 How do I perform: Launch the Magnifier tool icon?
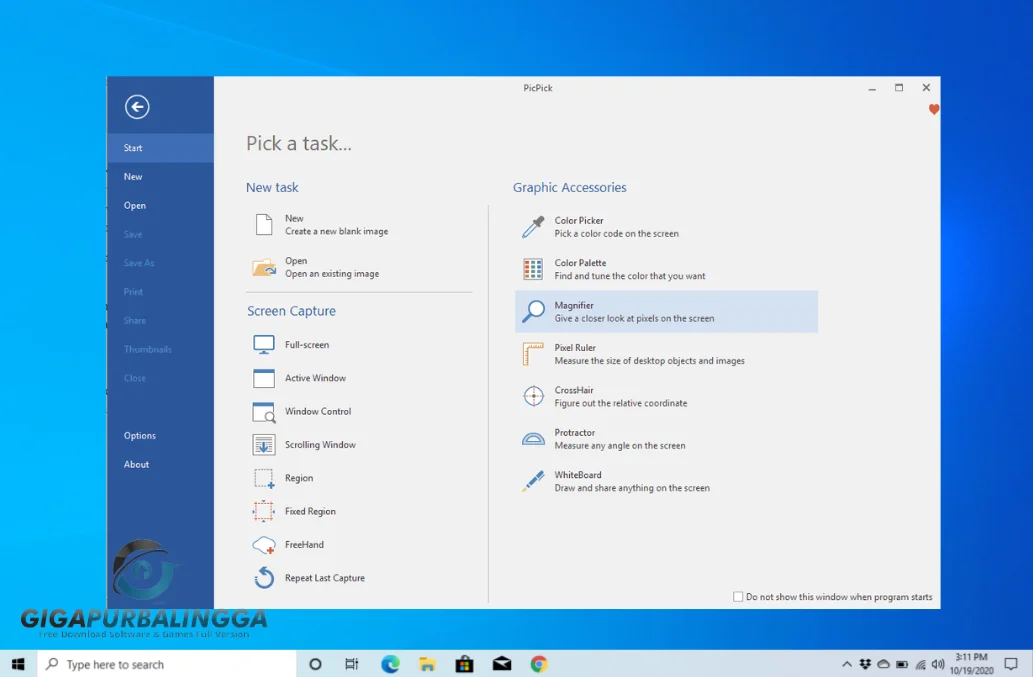point(533,312)
